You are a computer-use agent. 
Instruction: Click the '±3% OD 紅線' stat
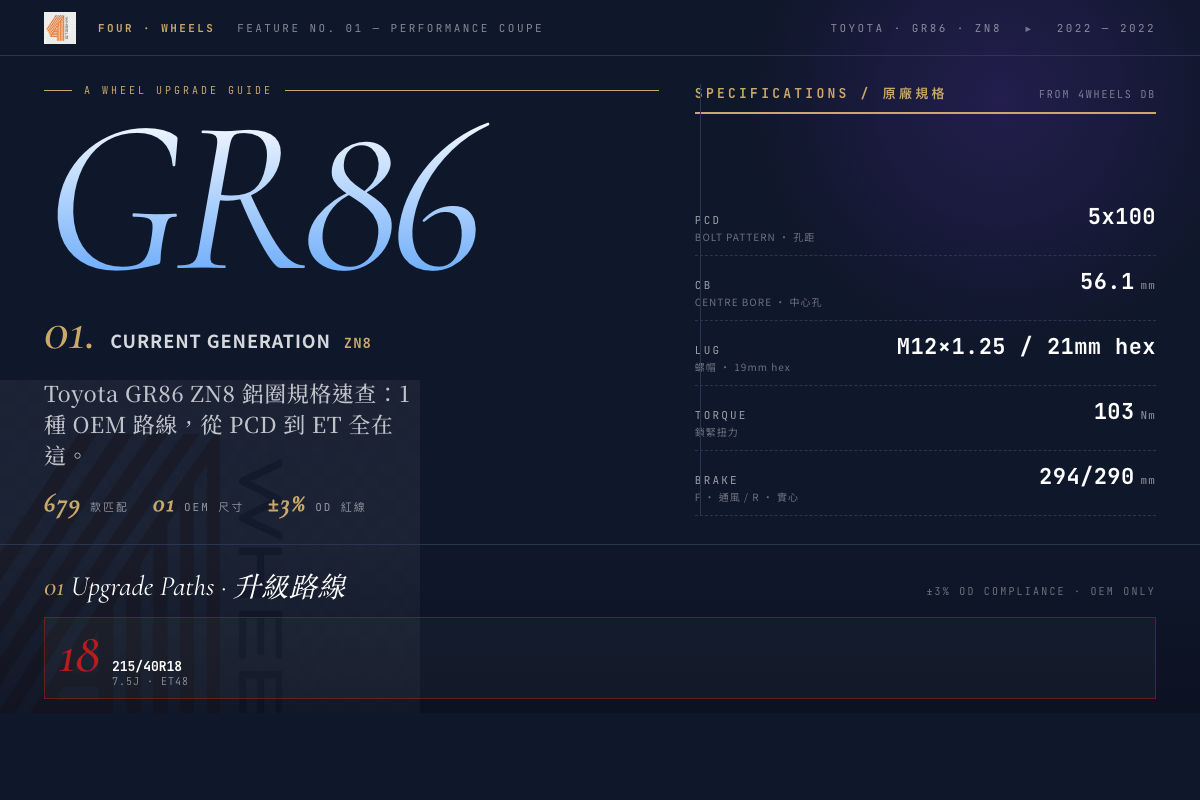point(317,506)
